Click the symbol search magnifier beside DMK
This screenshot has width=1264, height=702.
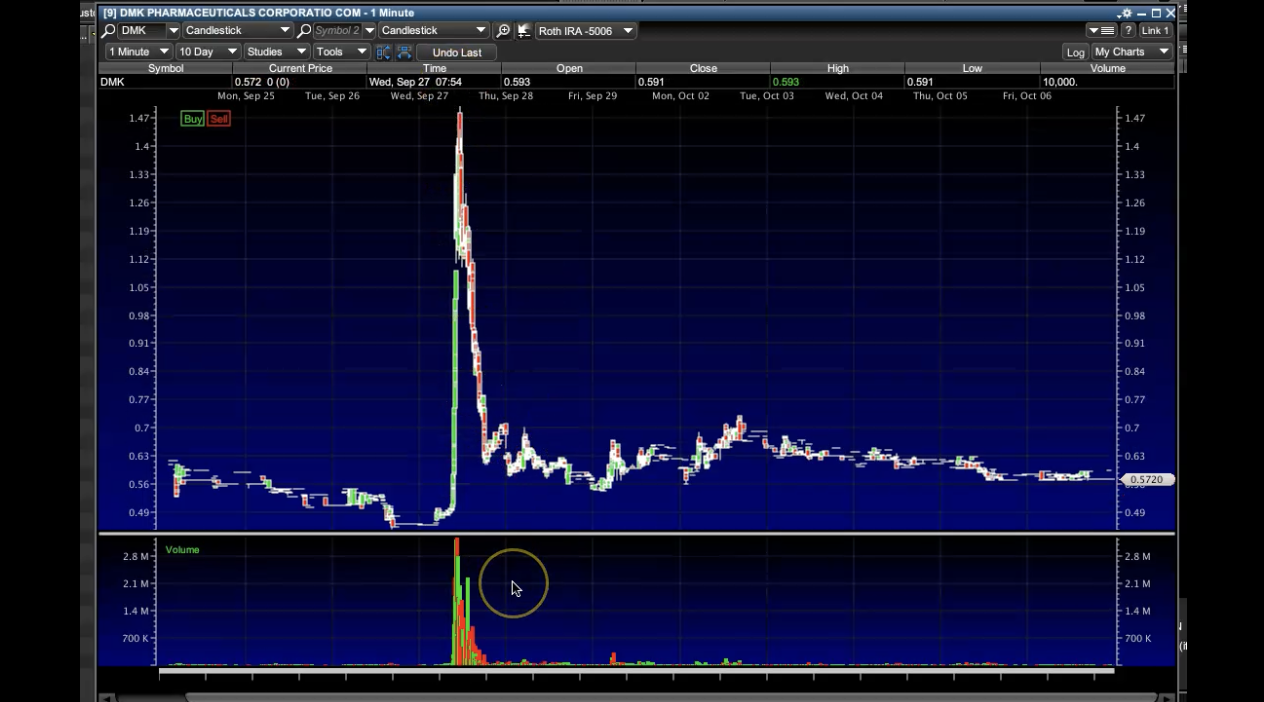pos(109,31)
